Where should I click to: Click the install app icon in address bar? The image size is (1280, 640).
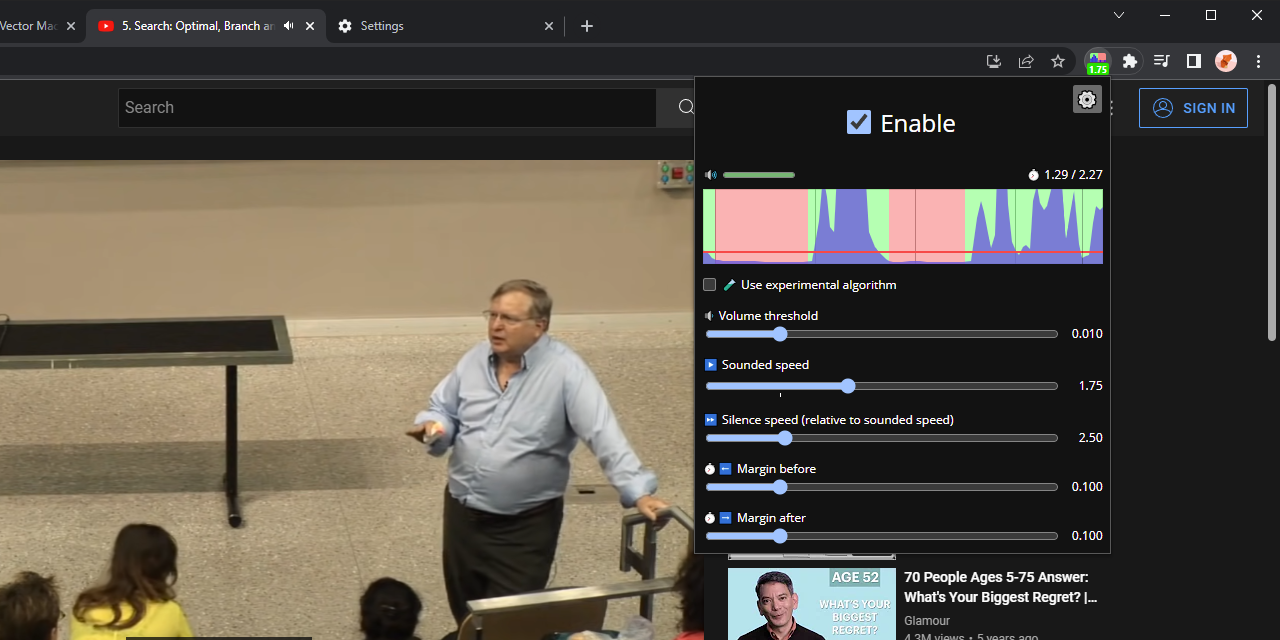(x=993, y=61)
